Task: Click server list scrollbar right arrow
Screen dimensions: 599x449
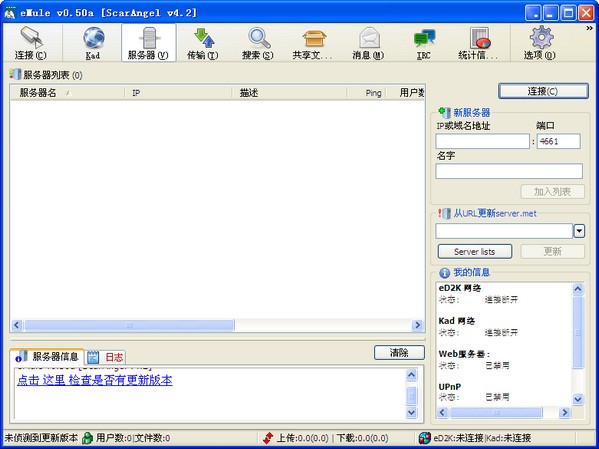Action: (417, 325)
